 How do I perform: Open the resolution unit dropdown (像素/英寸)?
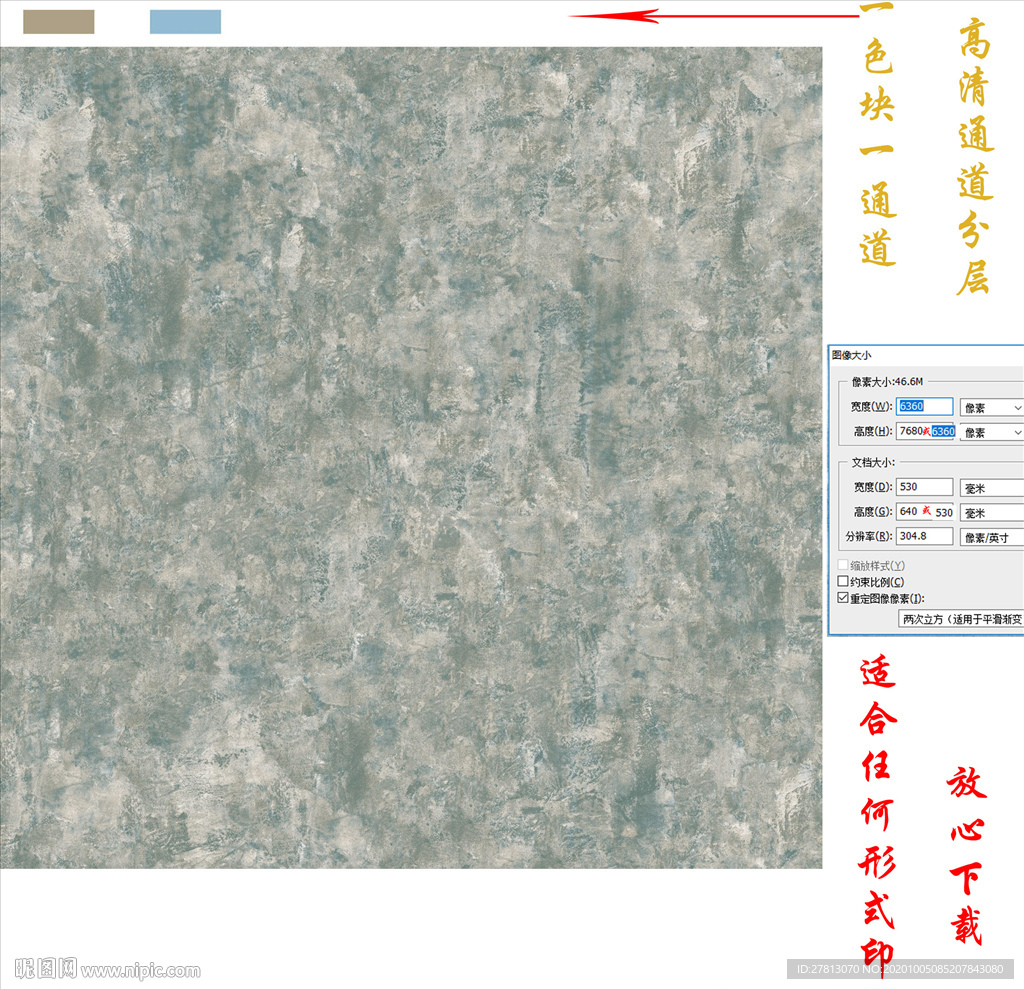click(991, 538)
